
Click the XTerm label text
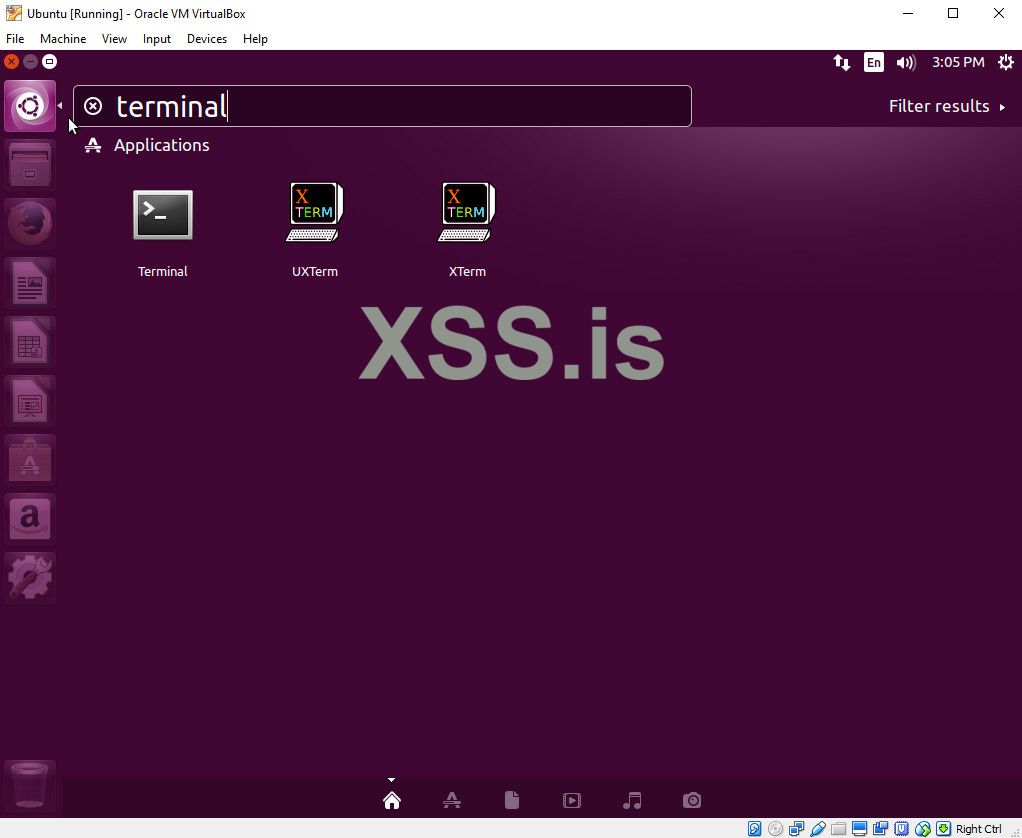(x=467, y=272)
